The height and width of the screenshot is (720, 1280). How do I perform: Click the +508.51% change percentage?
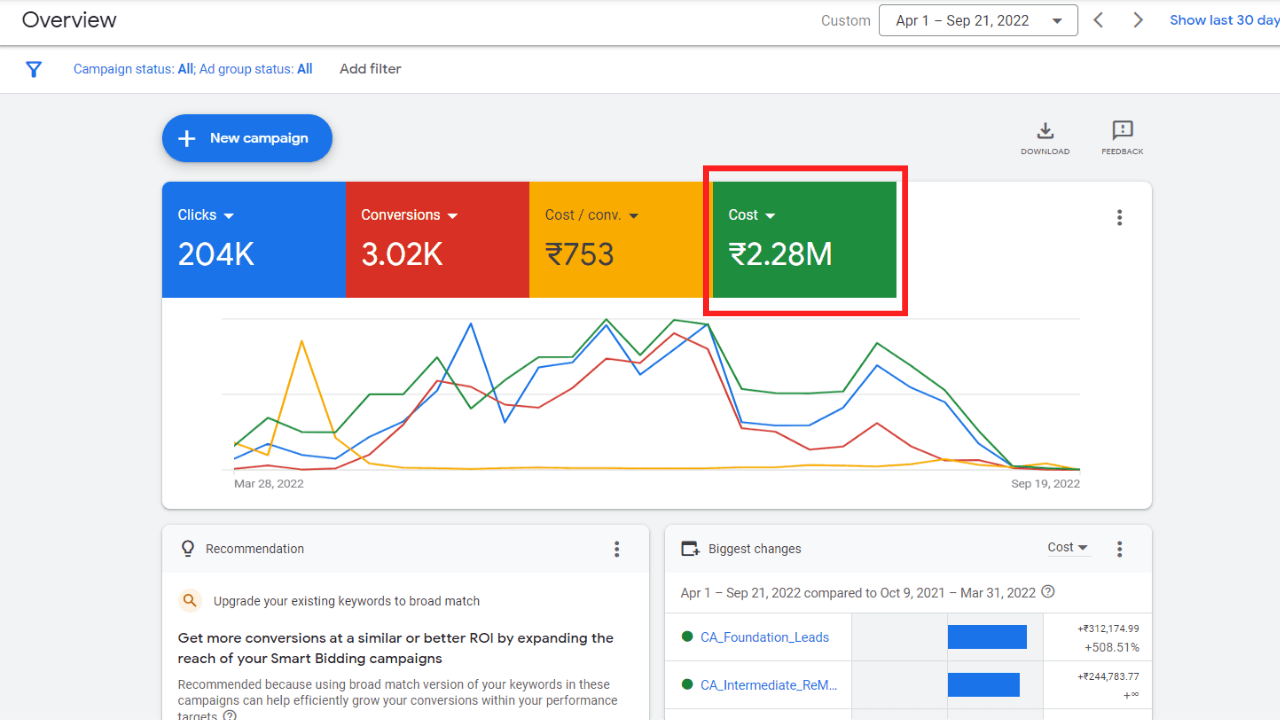1112,647
